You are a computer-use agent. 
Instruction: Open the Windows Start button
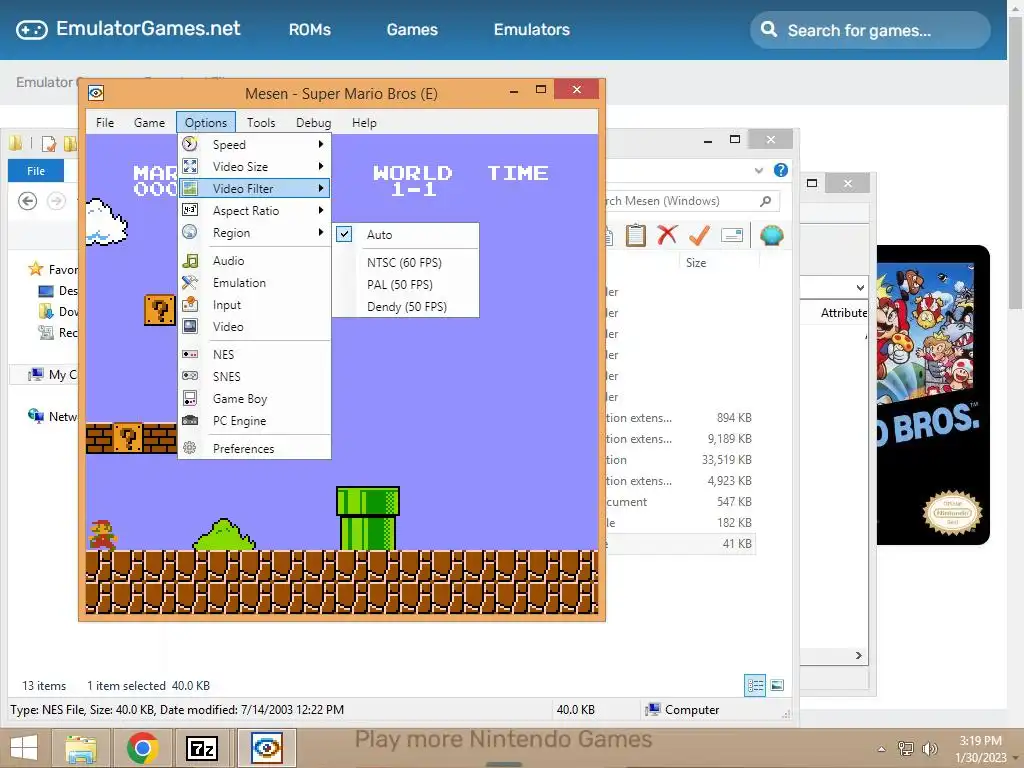pyautogui.click(x=24, y=748)
